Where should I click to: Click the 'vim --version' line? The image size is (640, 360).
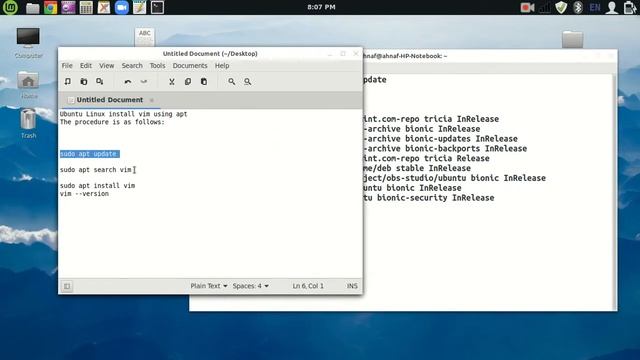click(x=84, y=194)
